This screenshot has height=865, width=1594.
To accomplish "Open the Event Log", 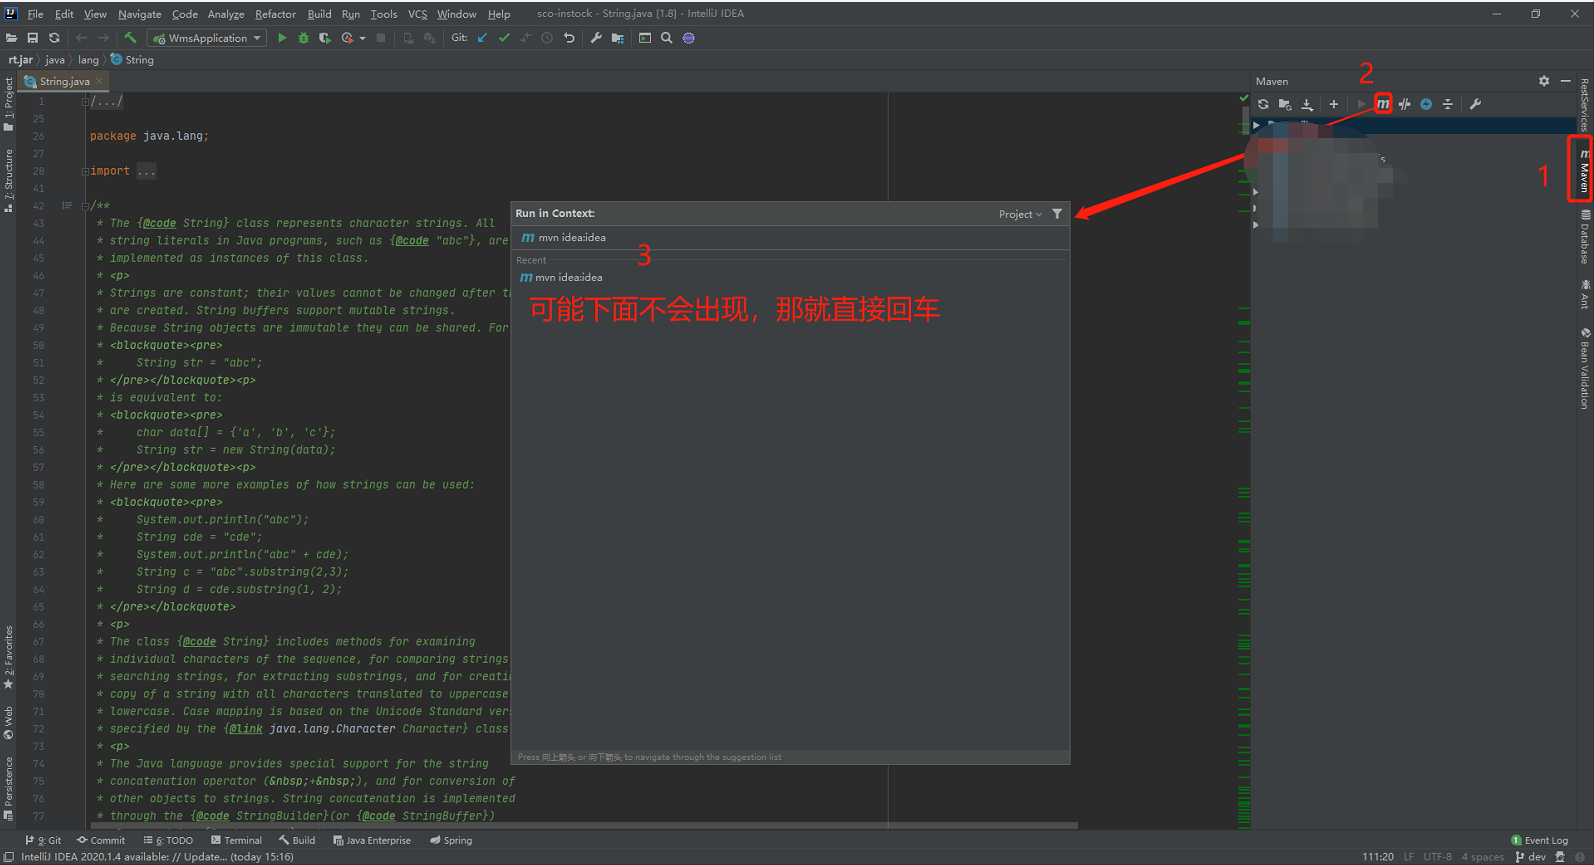I will click(x=1539, y=841).
